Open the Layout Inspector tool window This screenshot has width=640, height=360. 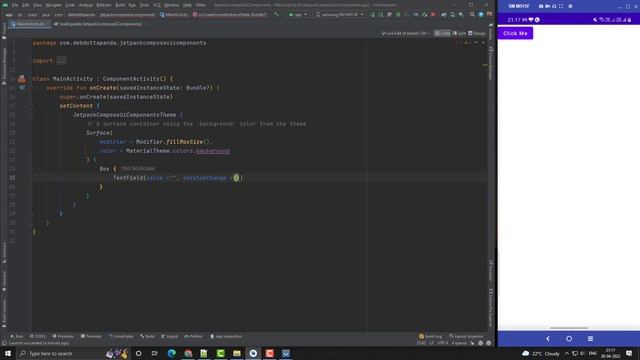tap(466, 336)
